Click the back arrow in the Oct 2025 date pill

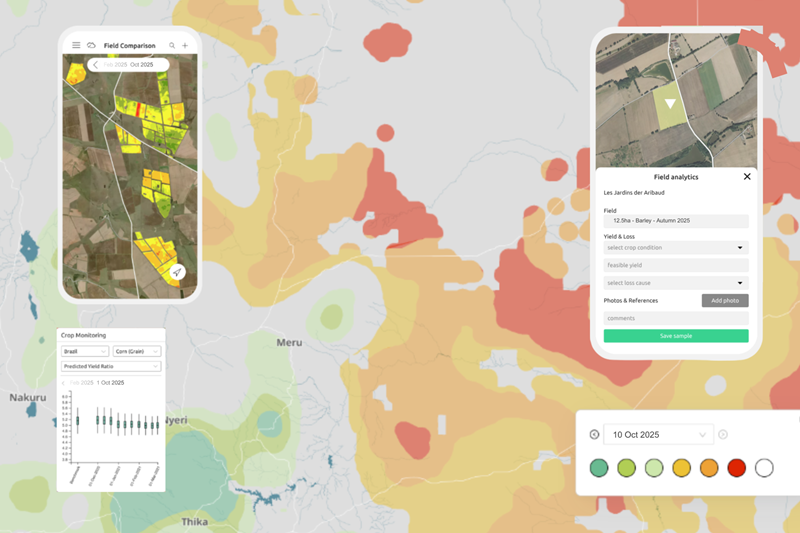[95, 65]
